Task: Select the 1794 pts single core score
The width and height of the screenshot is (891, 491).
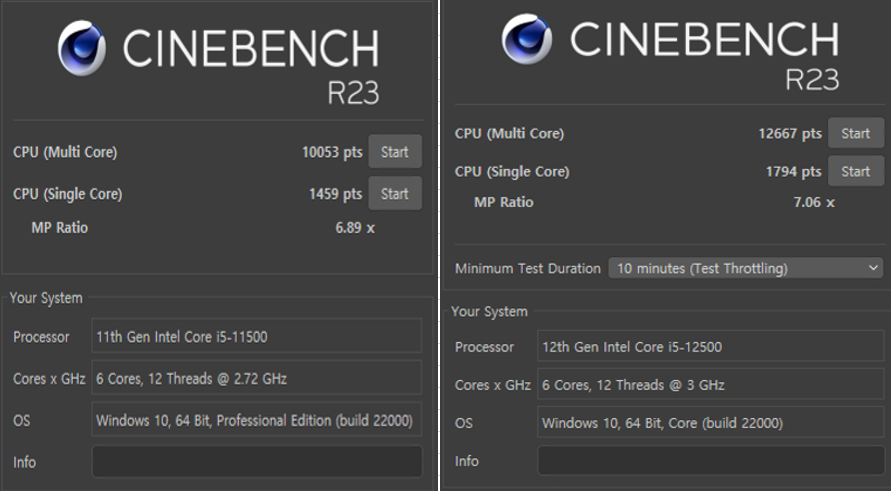Action: [x=793, y=172]
